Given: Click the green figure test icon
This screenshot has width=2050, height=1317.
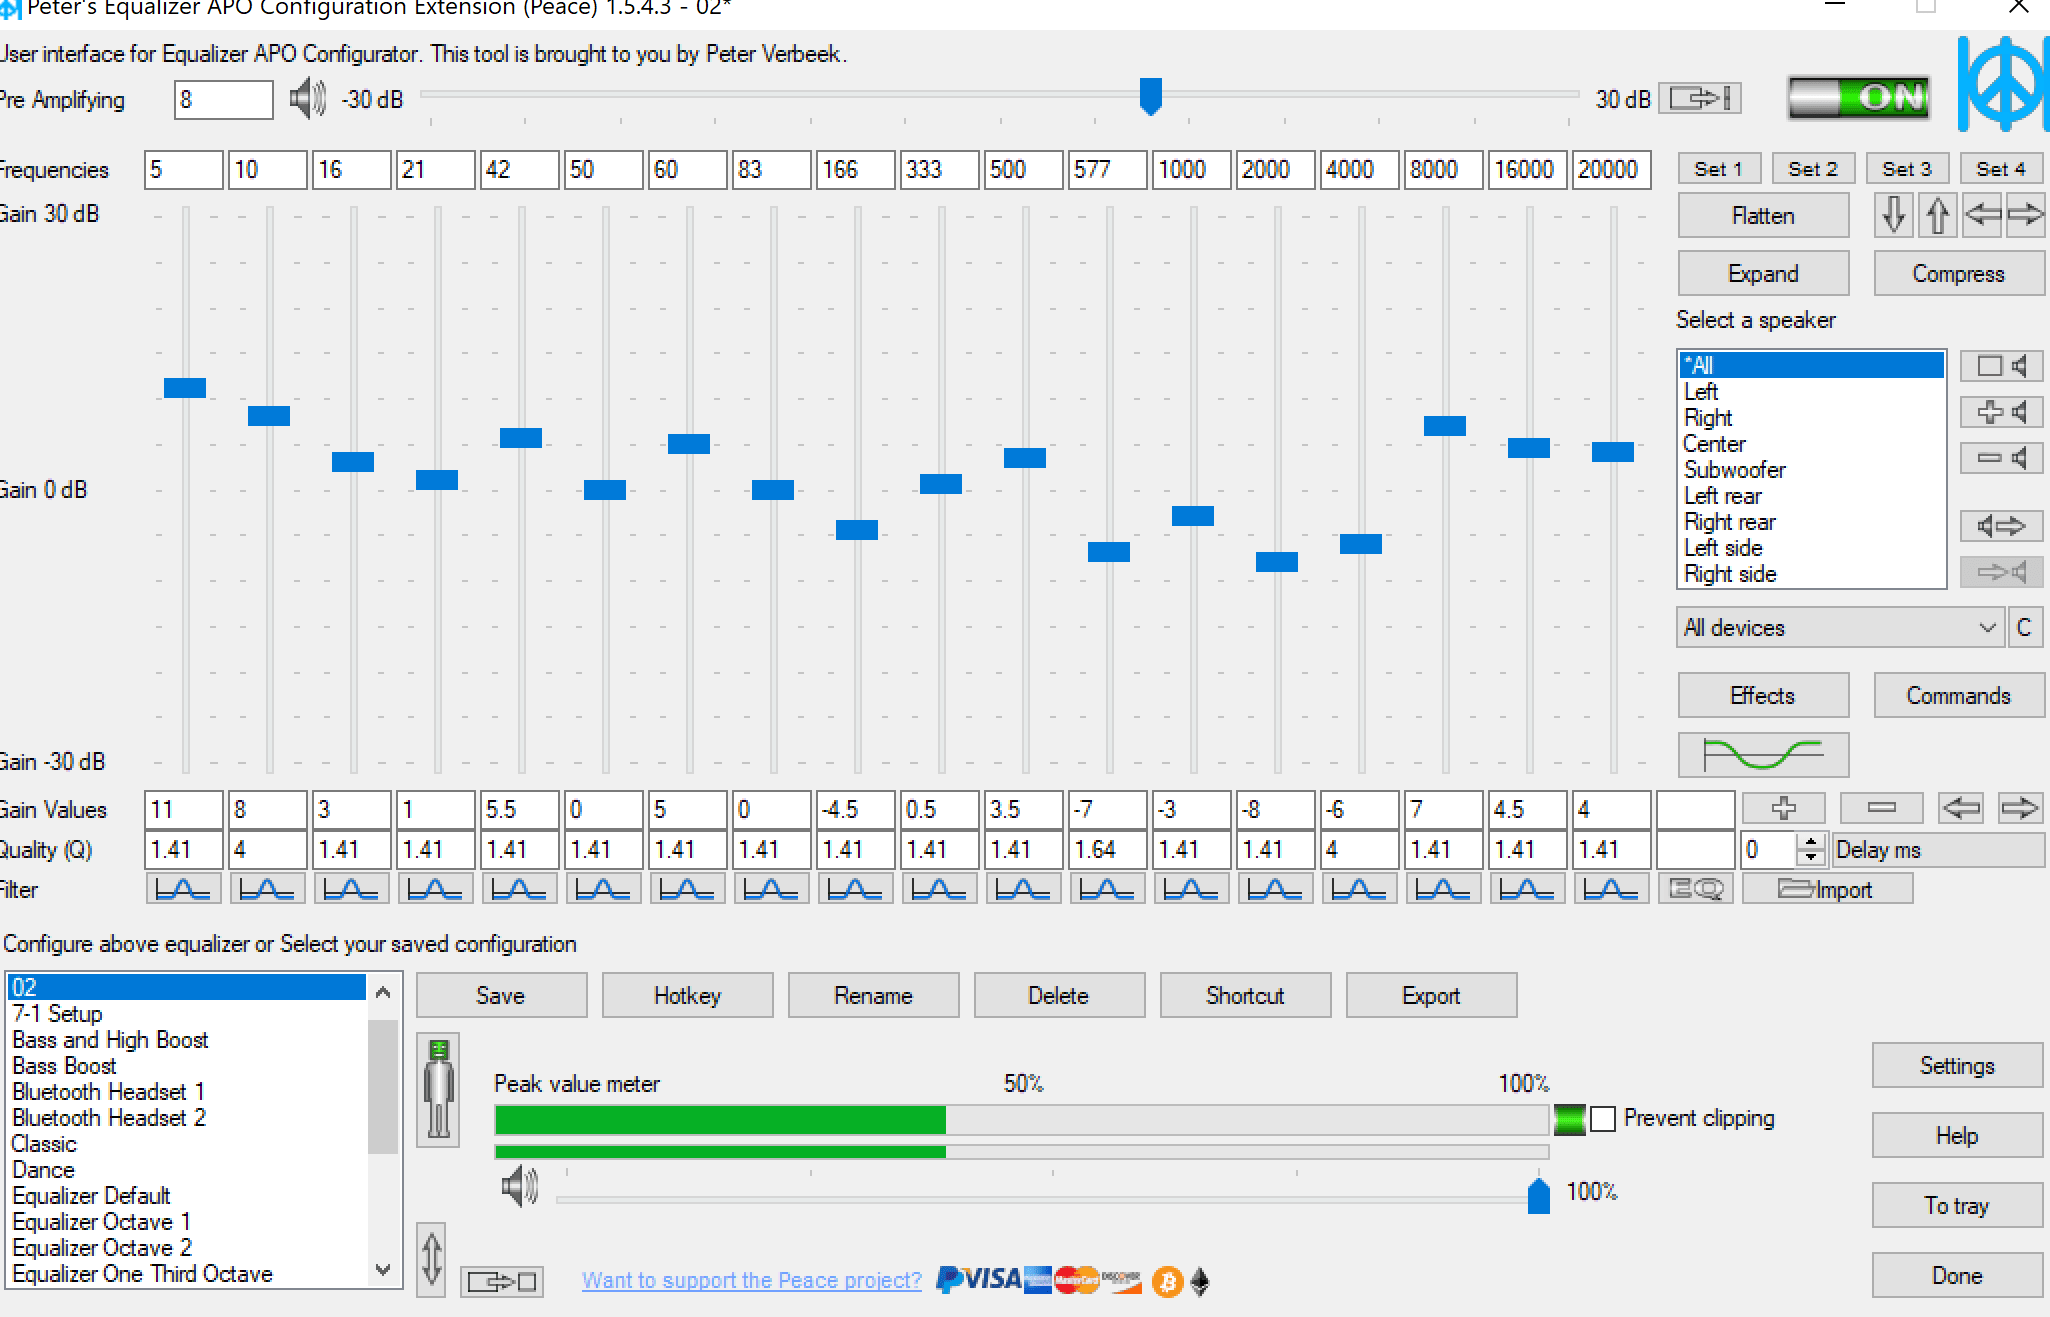Looking at the screenshot, I should click(x=438, y=1089).
